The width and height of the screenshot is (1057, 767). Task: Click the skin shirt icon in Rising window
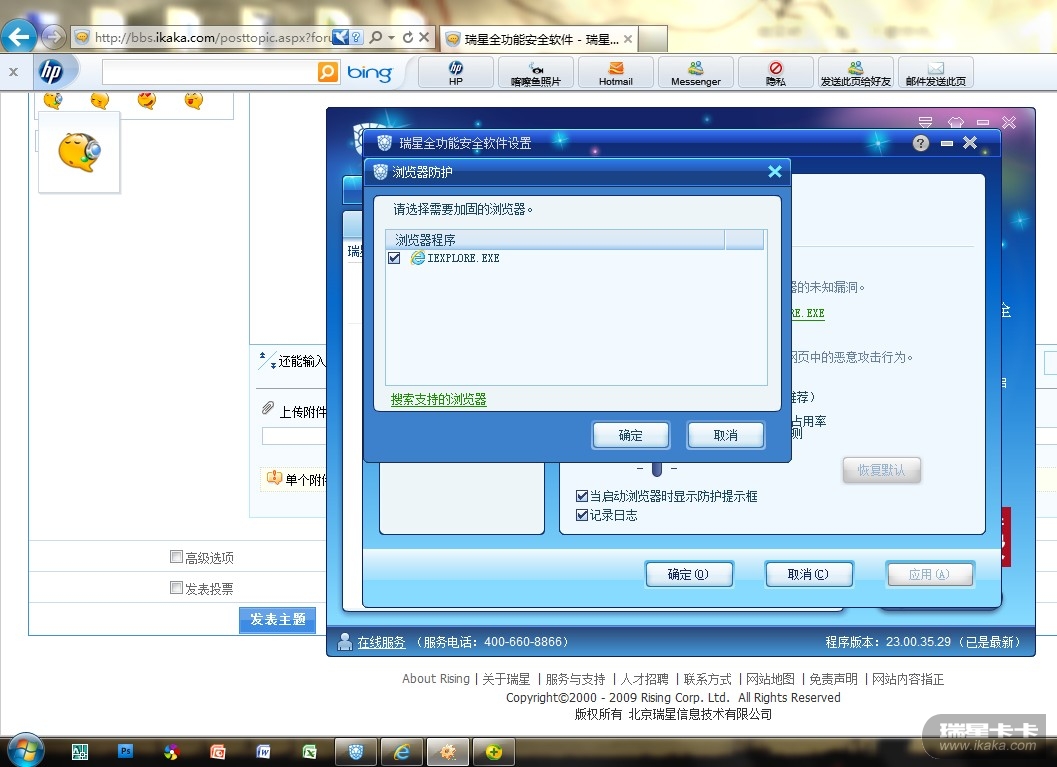pos(956,122)
